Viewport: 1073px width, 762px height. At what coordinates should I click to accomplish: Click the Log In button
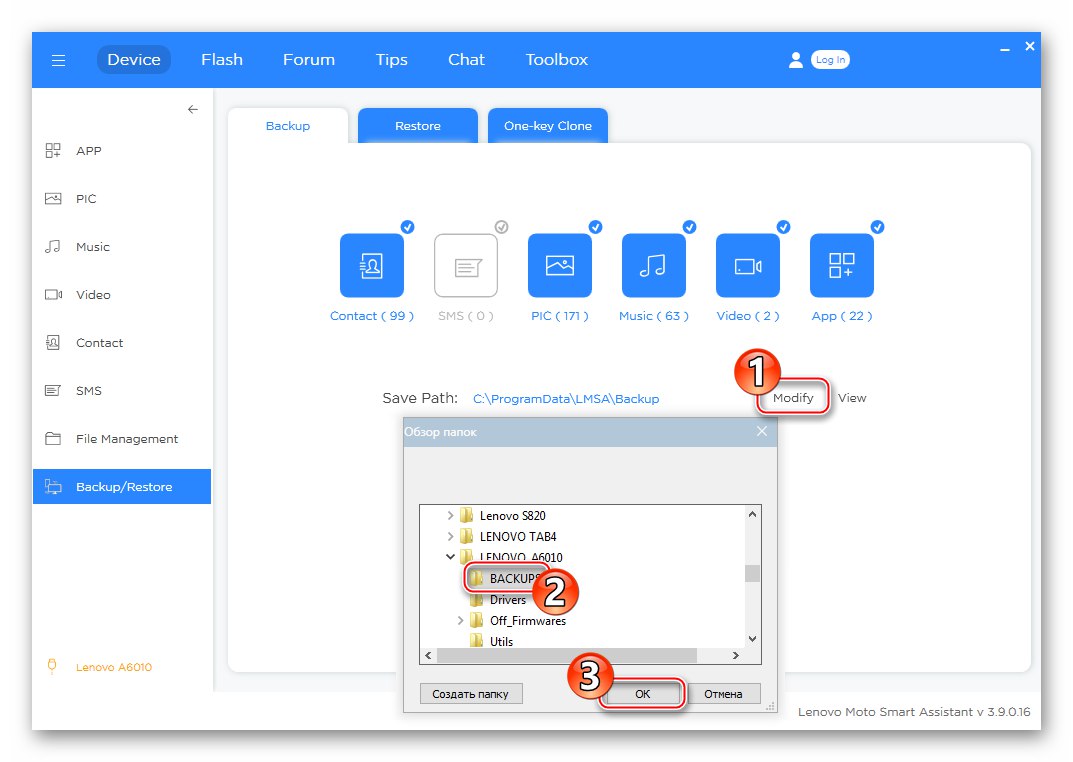click(830, 60)
